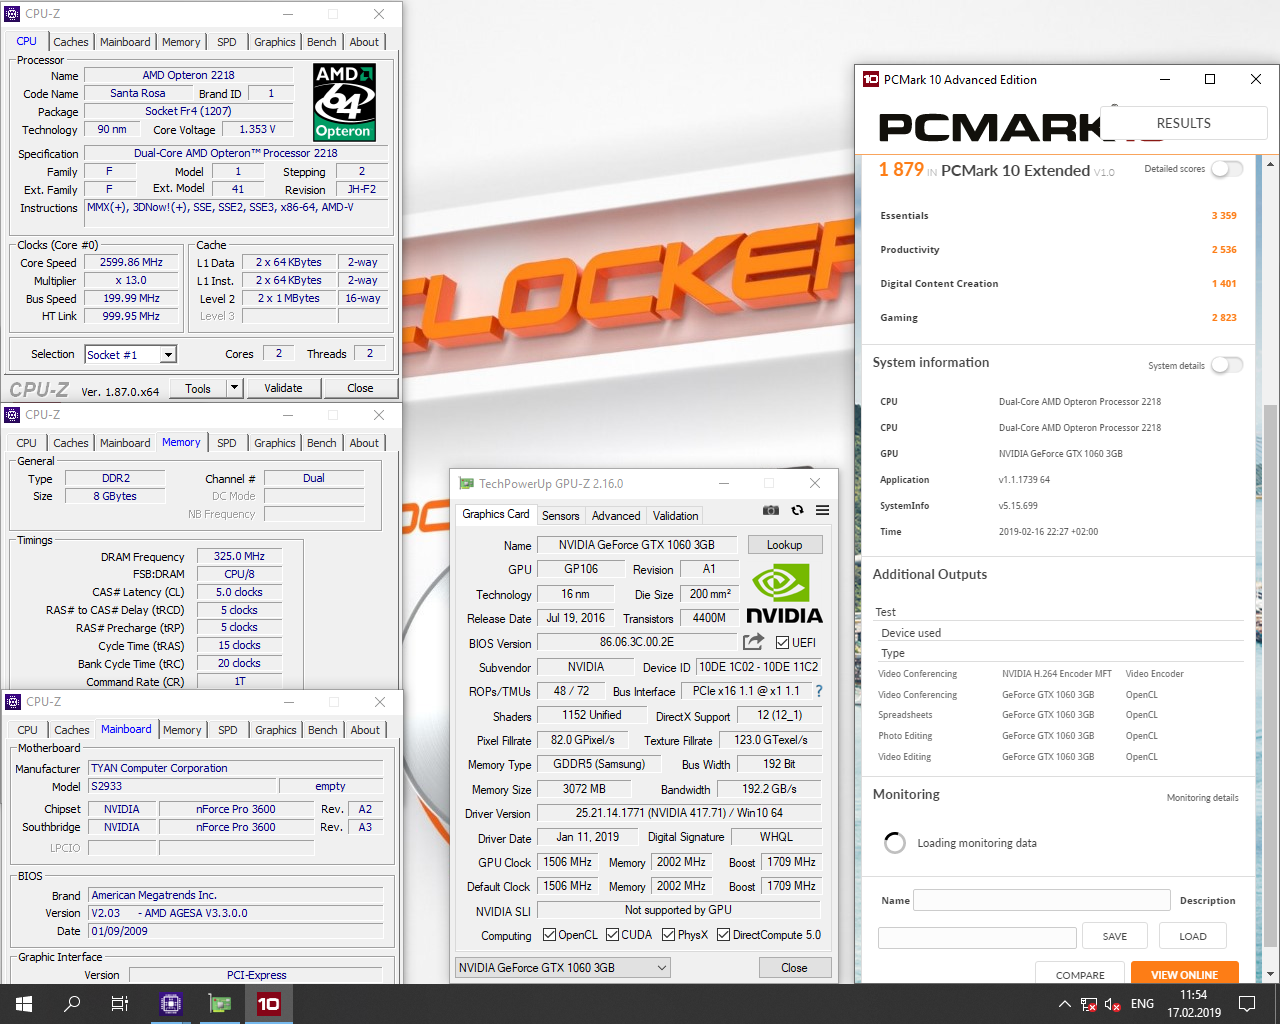1280x1024 pixels.
Task: Click the Productivity score row
Action: [1058, 250]
